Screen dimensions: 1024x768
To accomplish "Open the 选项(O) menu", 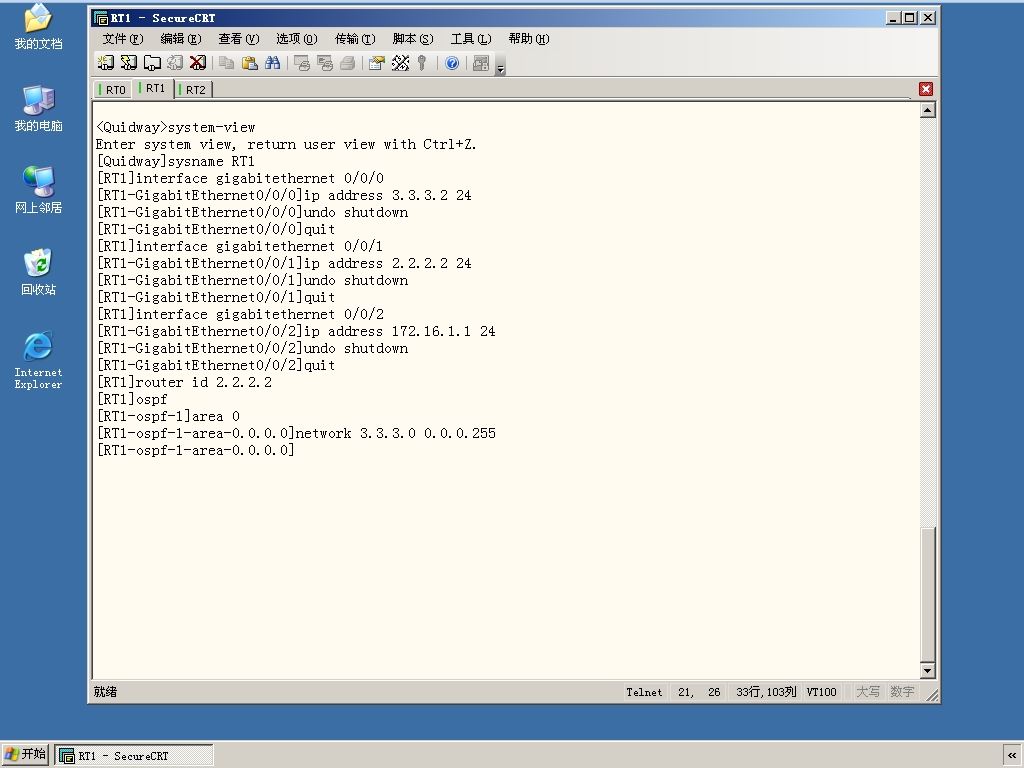I will coord(296,39).
